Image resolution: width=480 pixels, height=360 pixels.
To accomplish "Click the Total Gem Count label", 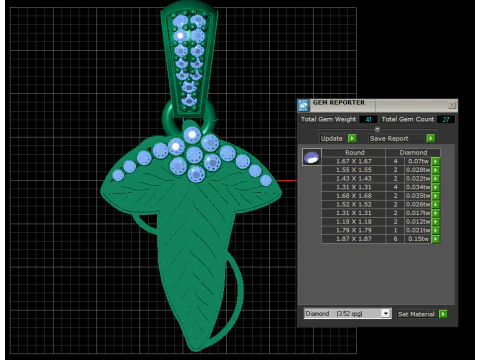I will [408, 119].
